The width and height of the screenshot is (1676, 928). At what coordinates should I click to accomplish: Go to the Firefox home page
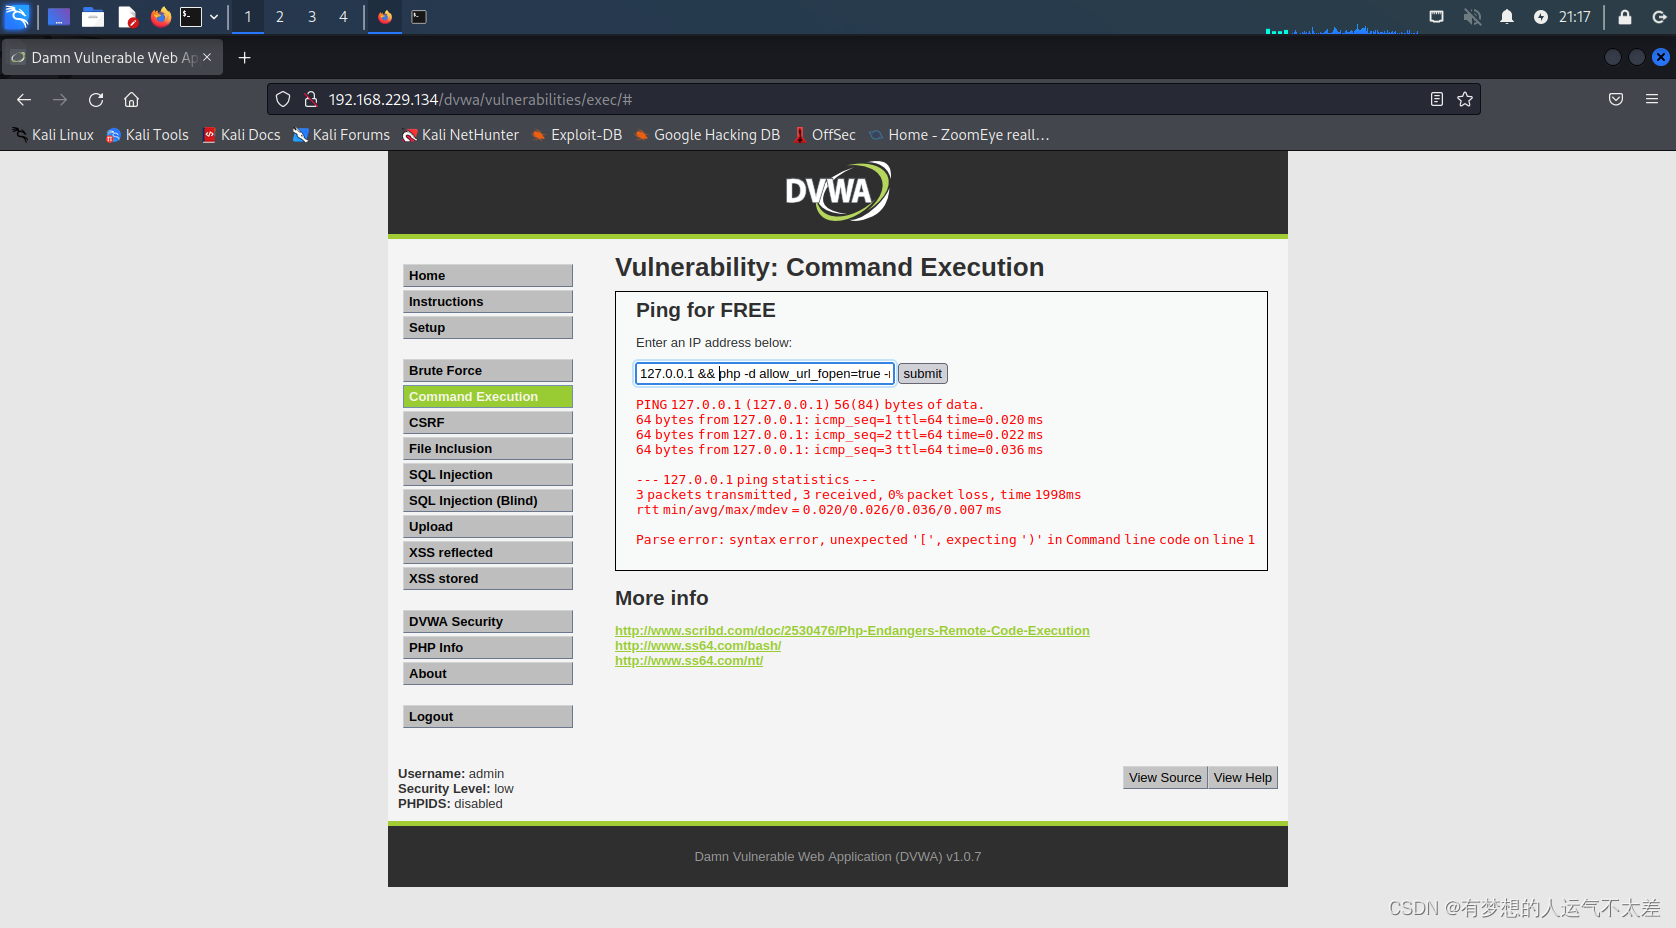coord(131,99)
